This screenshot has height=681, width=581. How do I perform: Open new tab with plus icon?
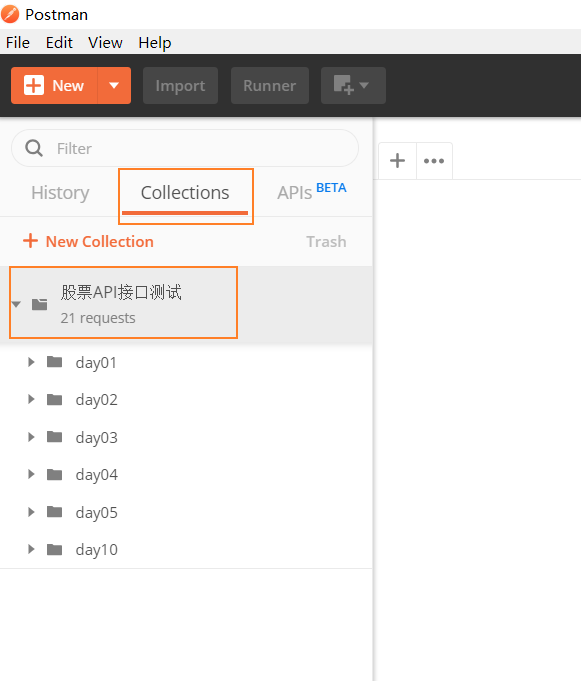pyautogui.click(x=397, y=161)
